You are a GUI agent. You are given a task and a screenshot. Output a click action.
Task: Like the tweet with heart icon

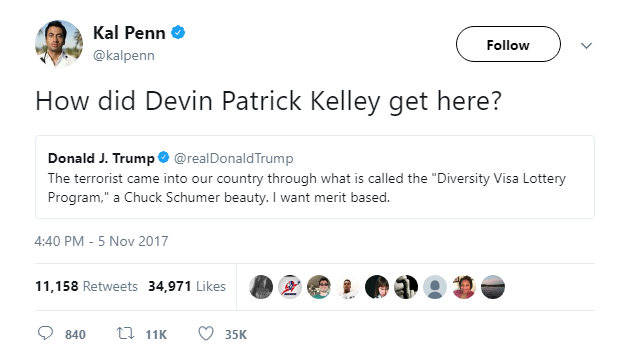[206, 334]
